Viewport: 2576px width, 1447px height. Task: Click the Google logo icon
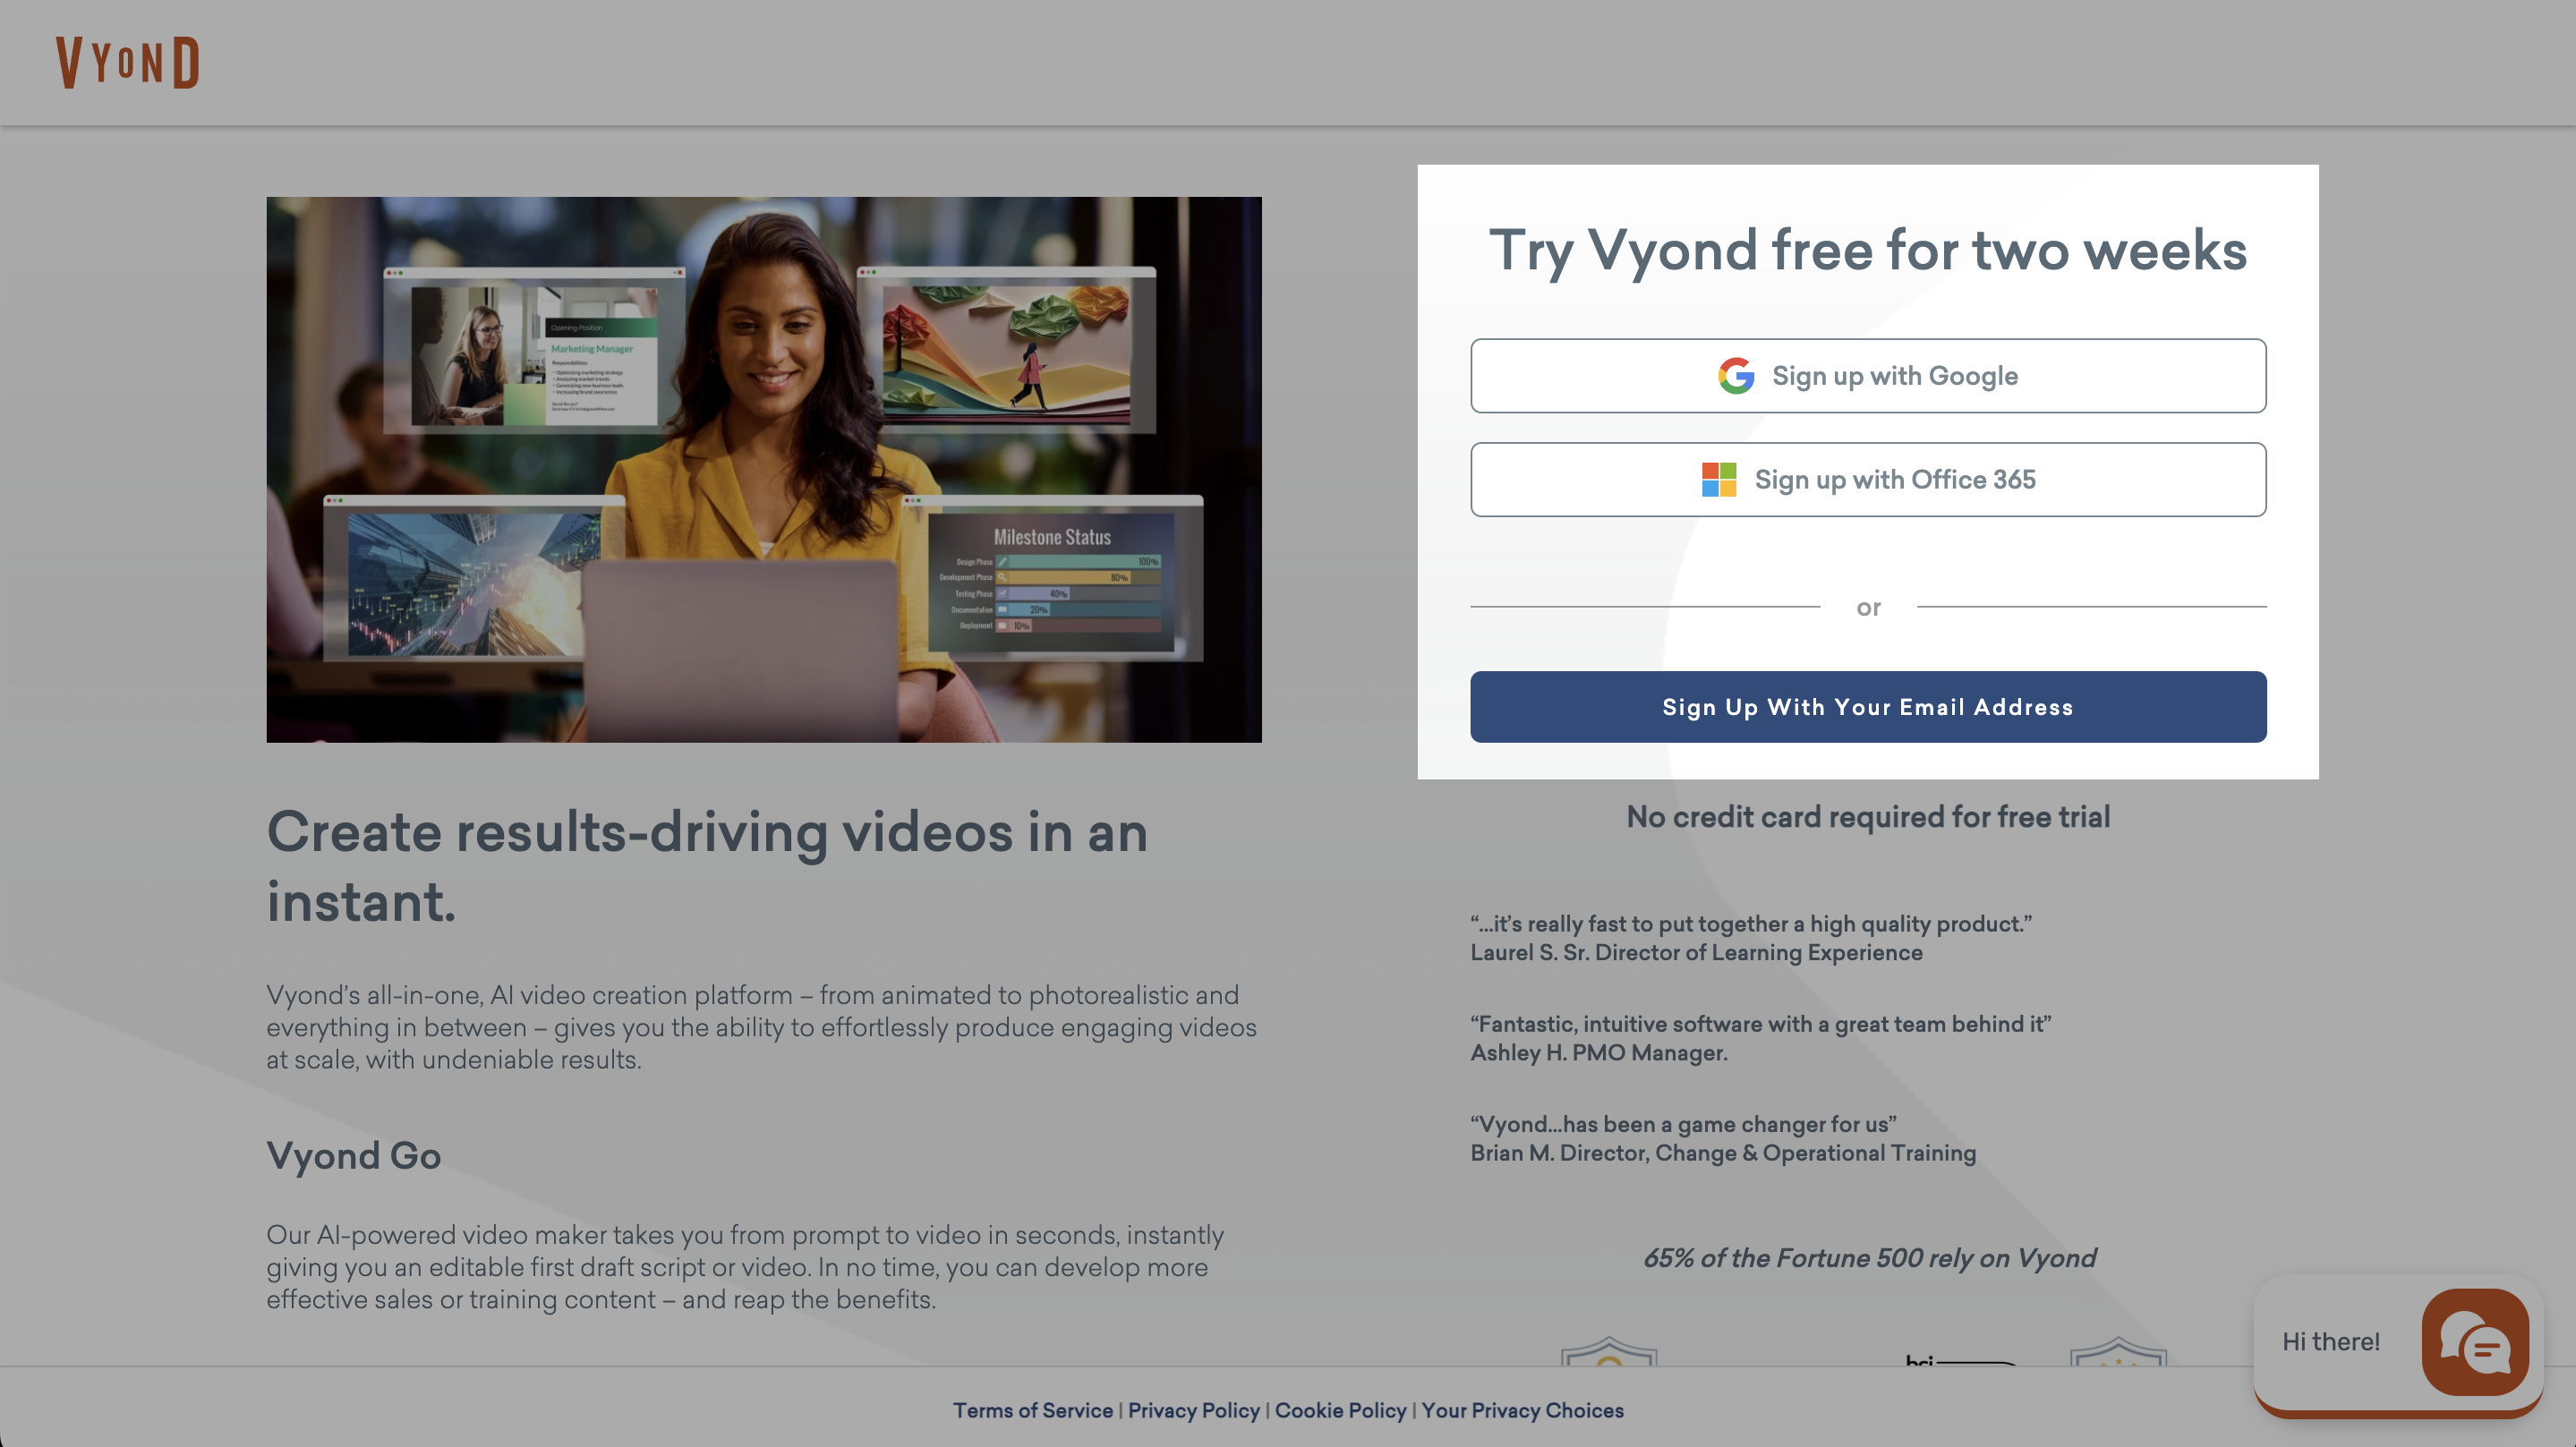(x=1735, y=376)
